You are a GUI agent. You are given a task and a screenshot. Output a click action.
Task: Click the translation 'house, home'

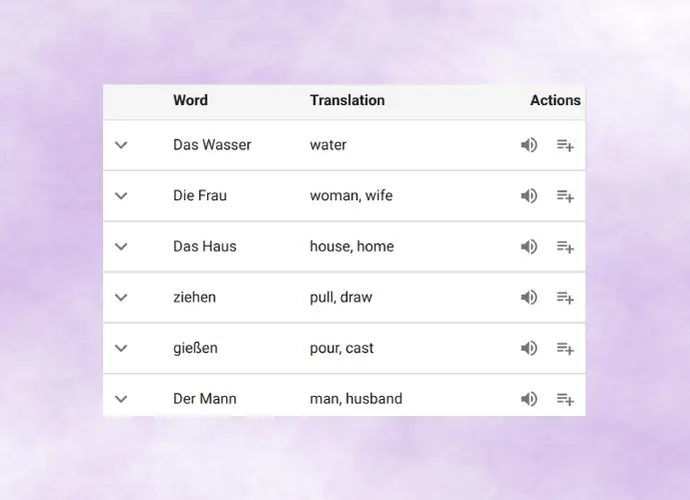[352, 246]
